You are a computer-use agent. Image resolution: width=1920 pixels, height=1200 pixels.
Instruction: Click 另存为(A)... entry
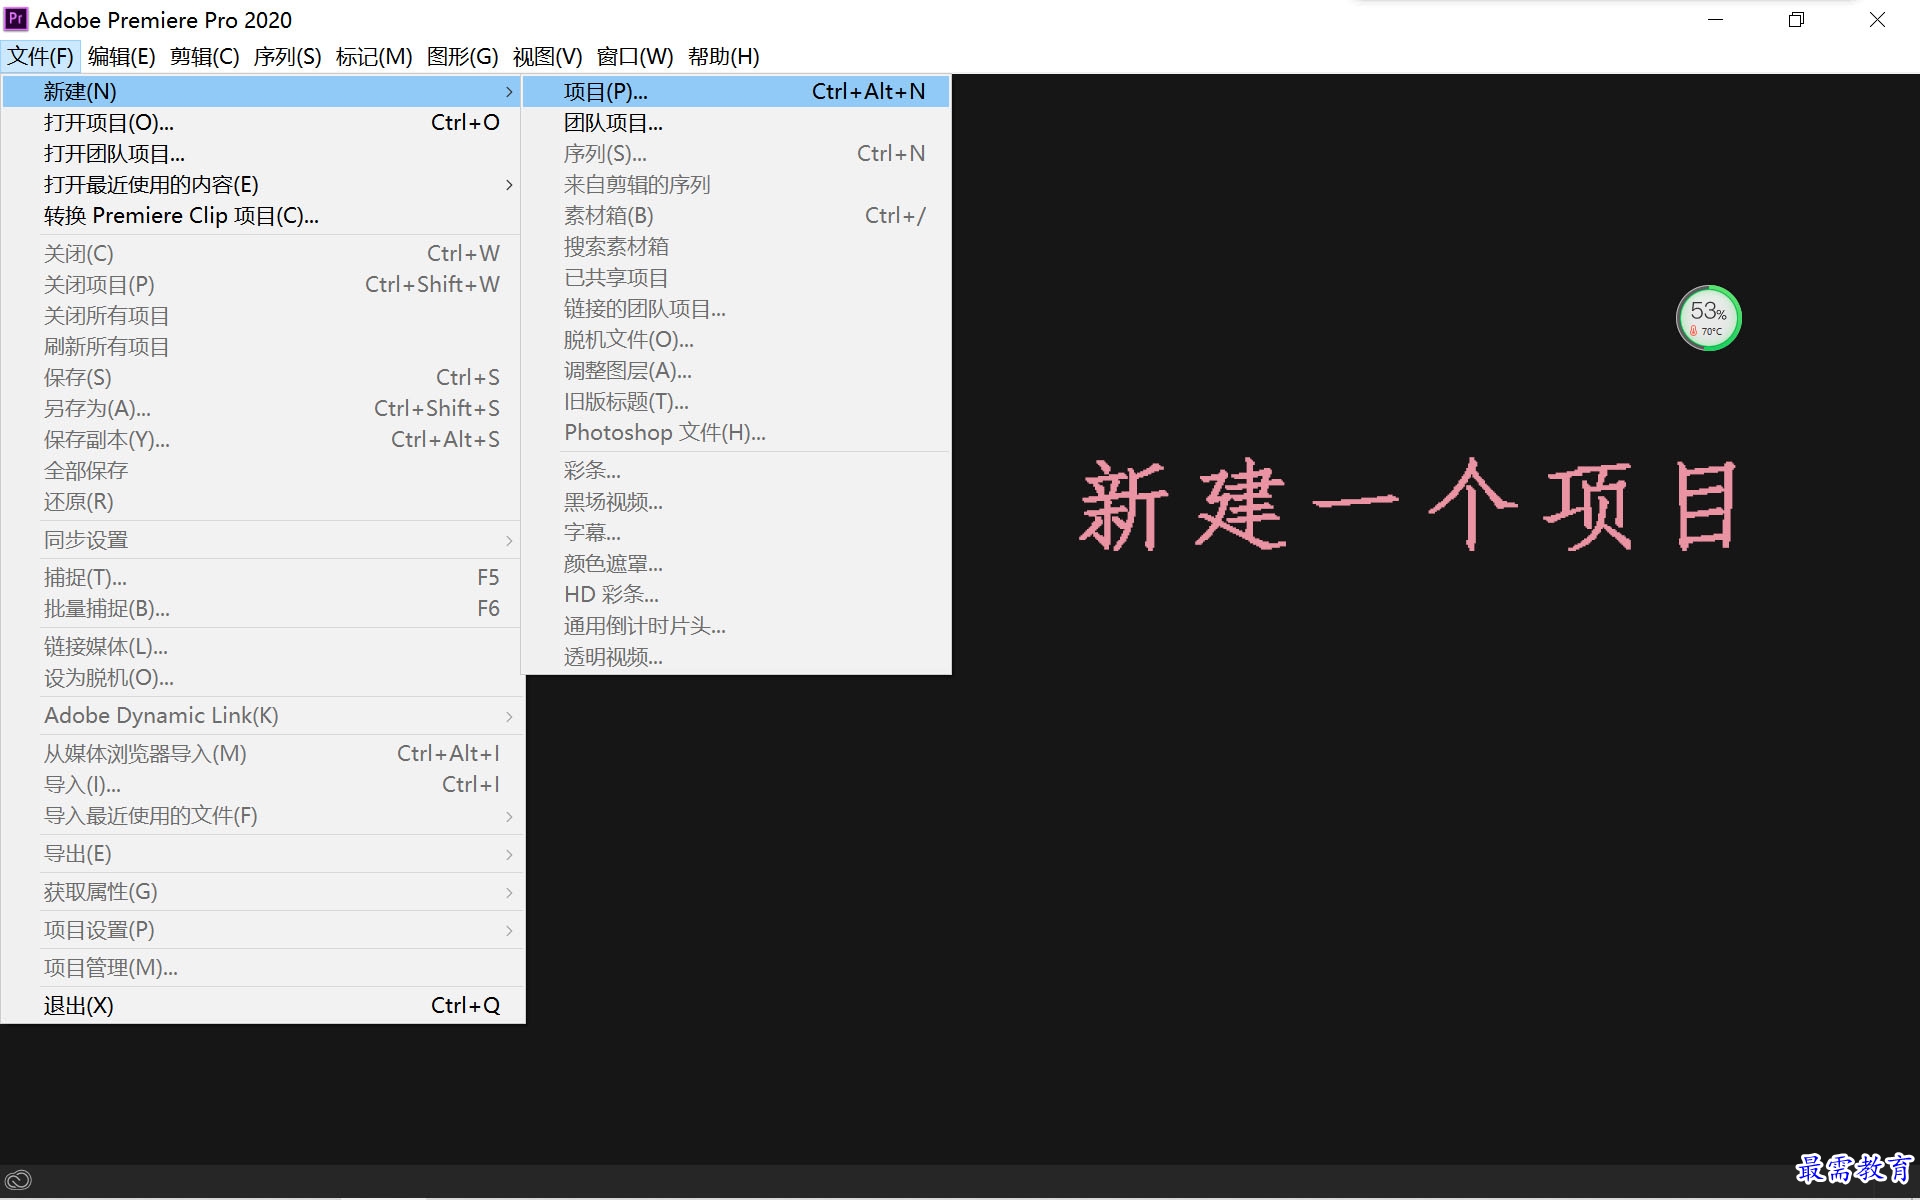(262, 408)
